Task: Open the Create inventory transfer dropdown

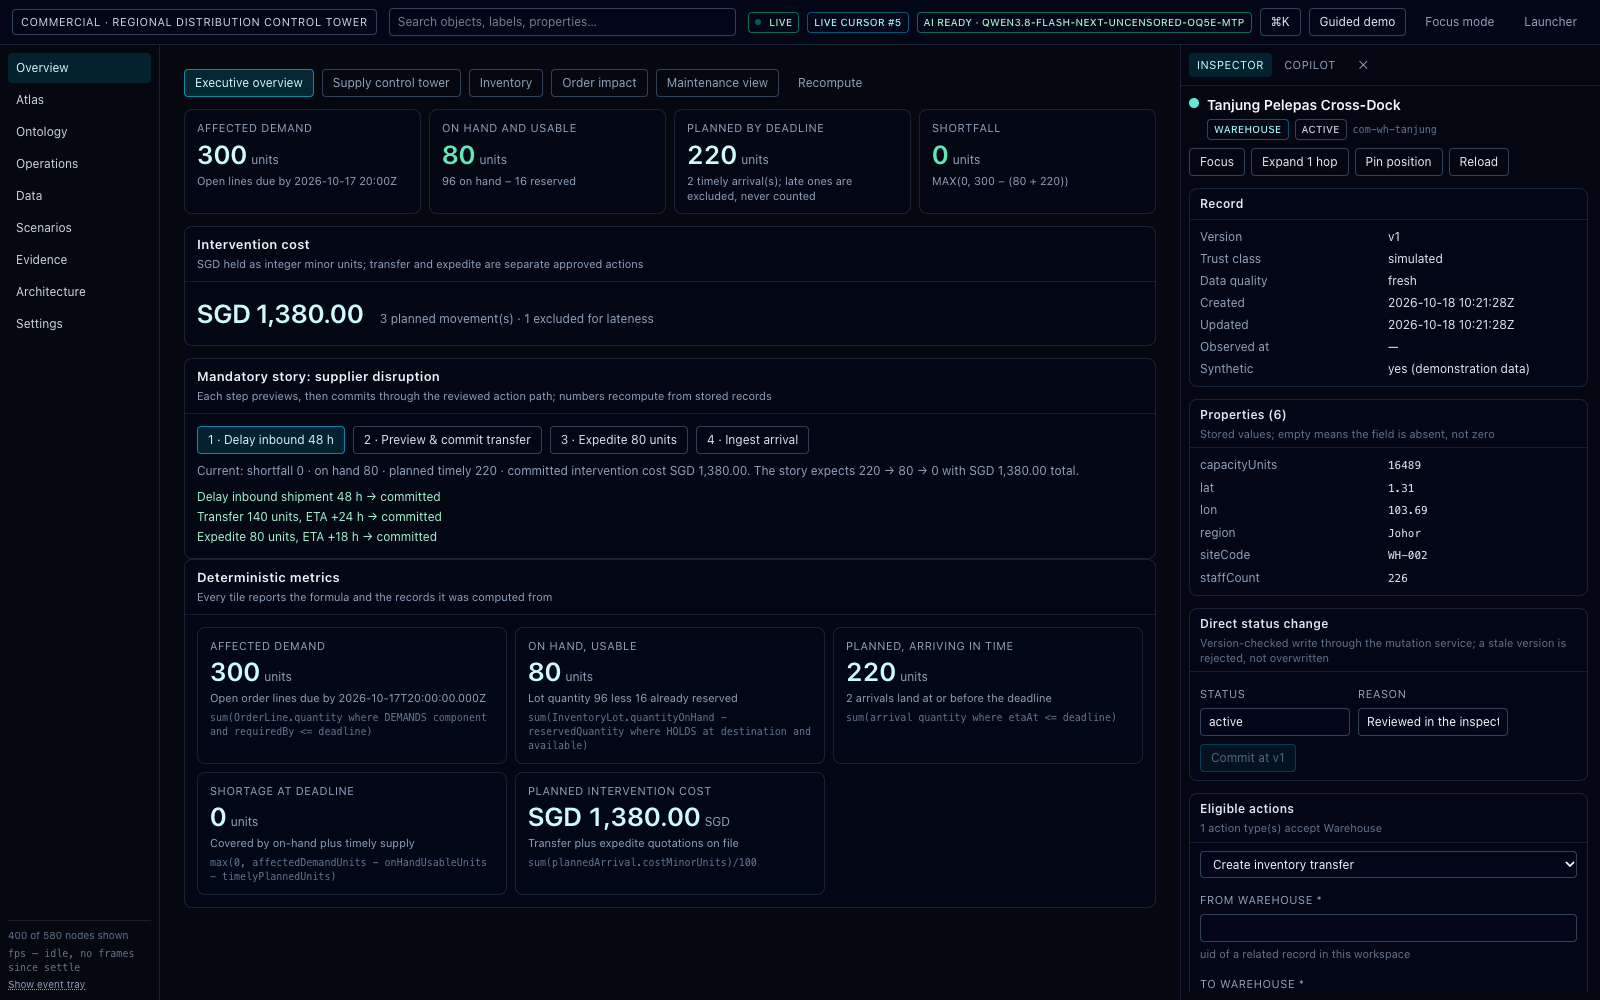Action: [x=1388, y=865]
